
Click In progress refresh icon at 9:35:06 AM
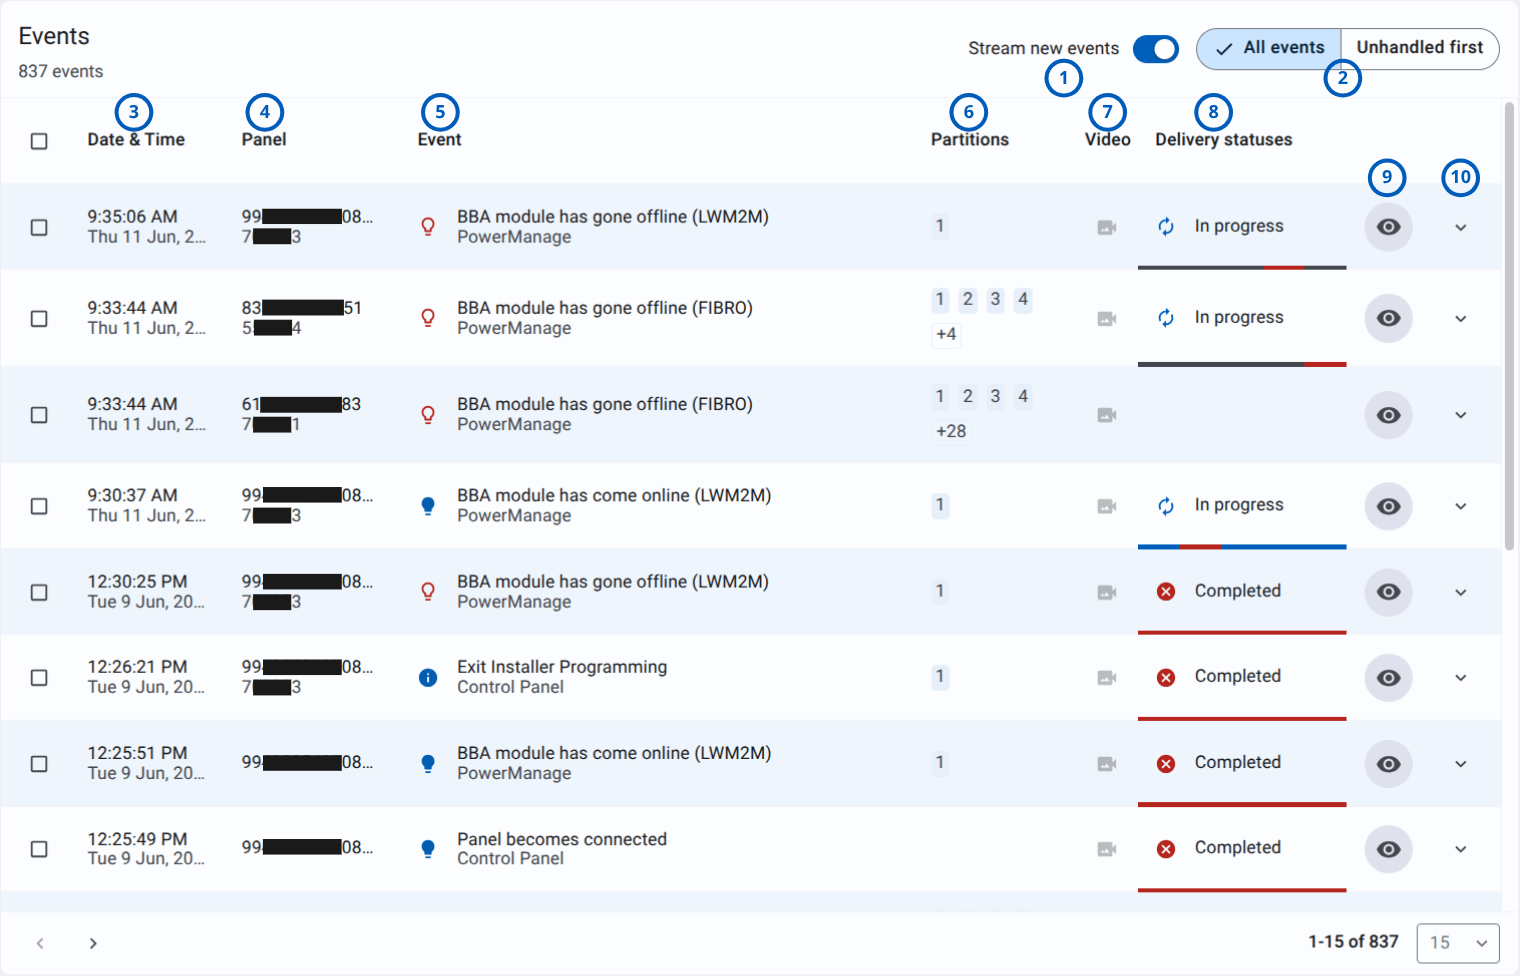click(x=1166, y=227)
